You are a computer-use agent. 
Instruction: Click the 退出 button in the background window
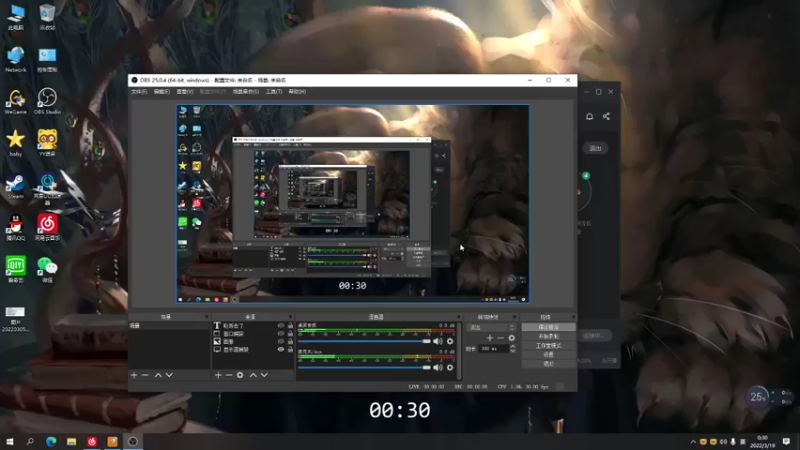pos(595,148)
